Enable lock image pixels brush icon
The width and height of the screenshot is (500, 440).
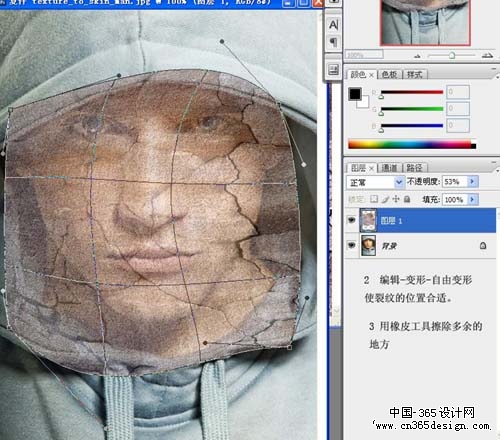(385, 199)
